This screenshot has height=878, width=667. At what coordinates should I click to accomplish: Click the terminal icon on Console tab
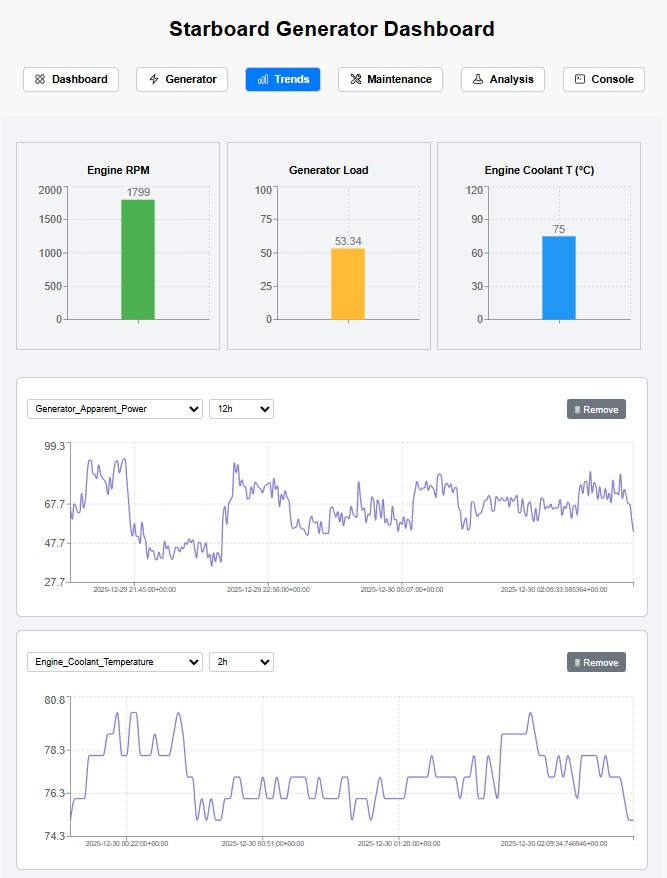tap(582, 79)
